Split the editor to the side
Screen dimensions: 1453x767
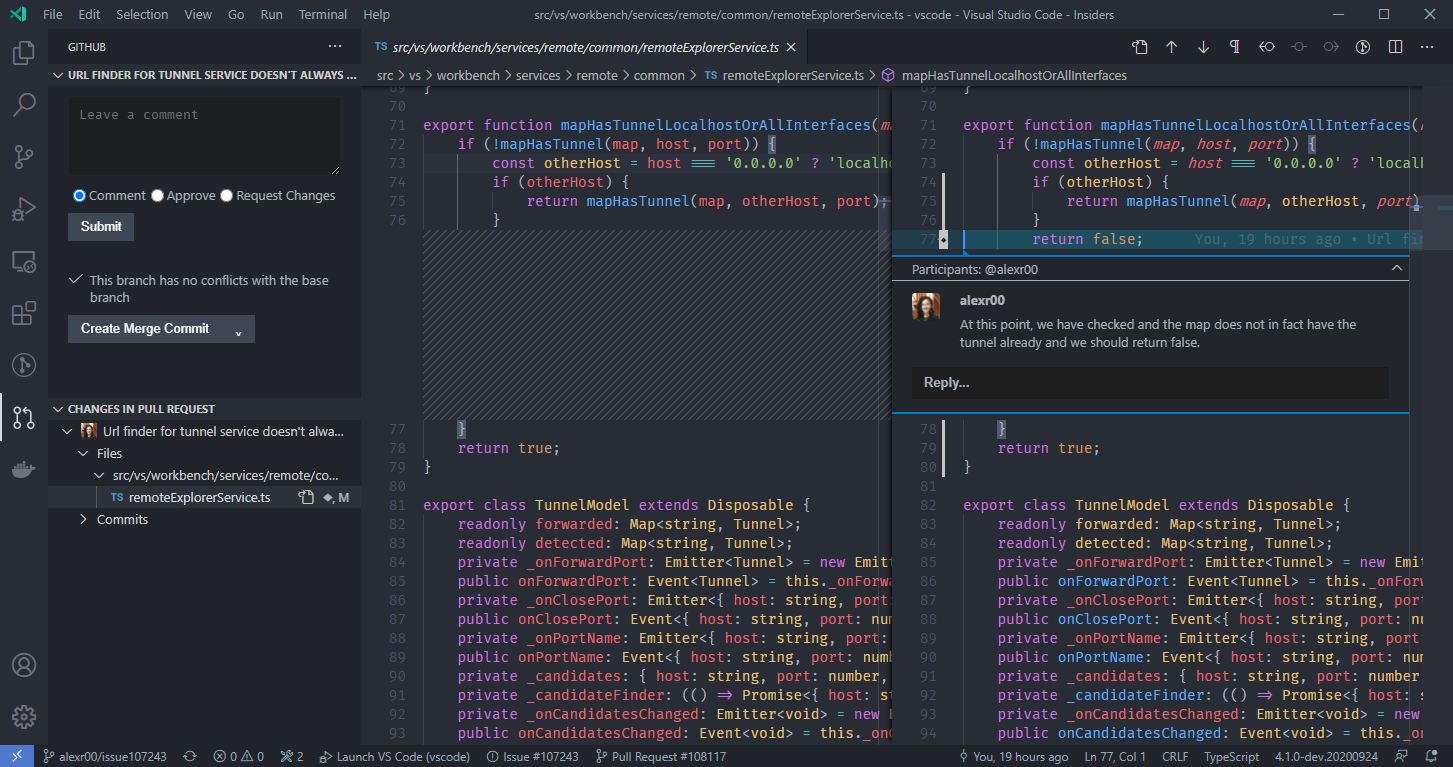pyautogui.click(x=1395, y=47)
